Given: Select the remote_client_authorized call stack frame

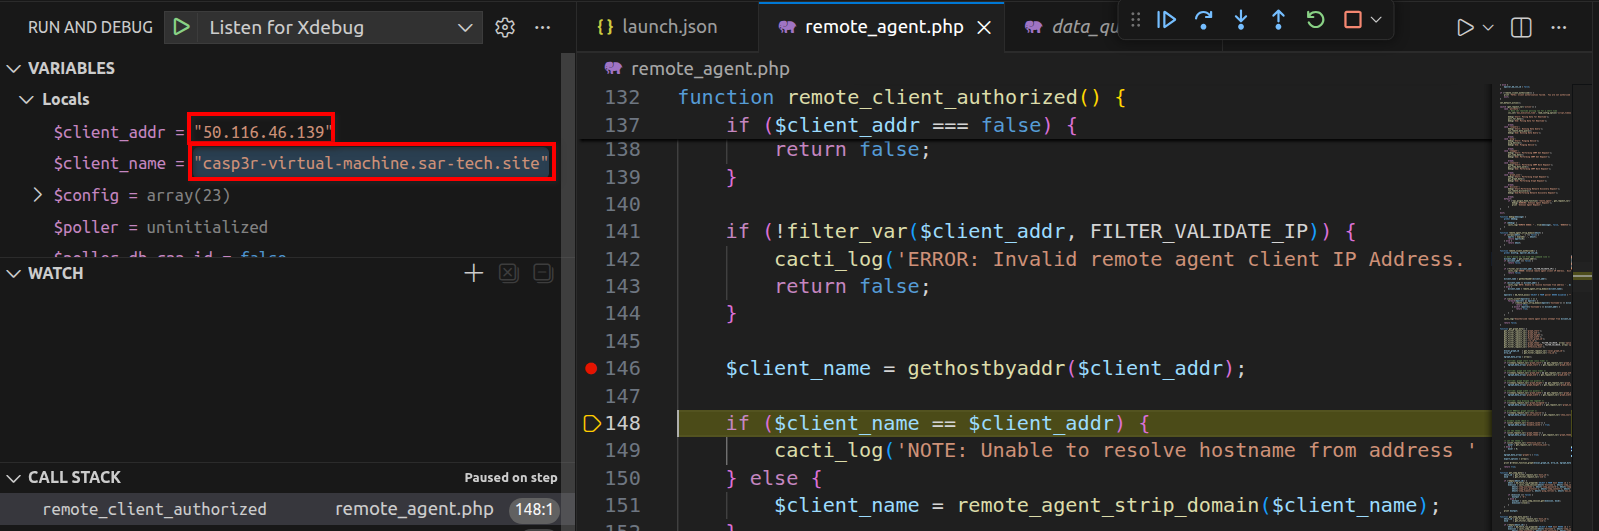Looking at the screenshot, I should 154,509.
